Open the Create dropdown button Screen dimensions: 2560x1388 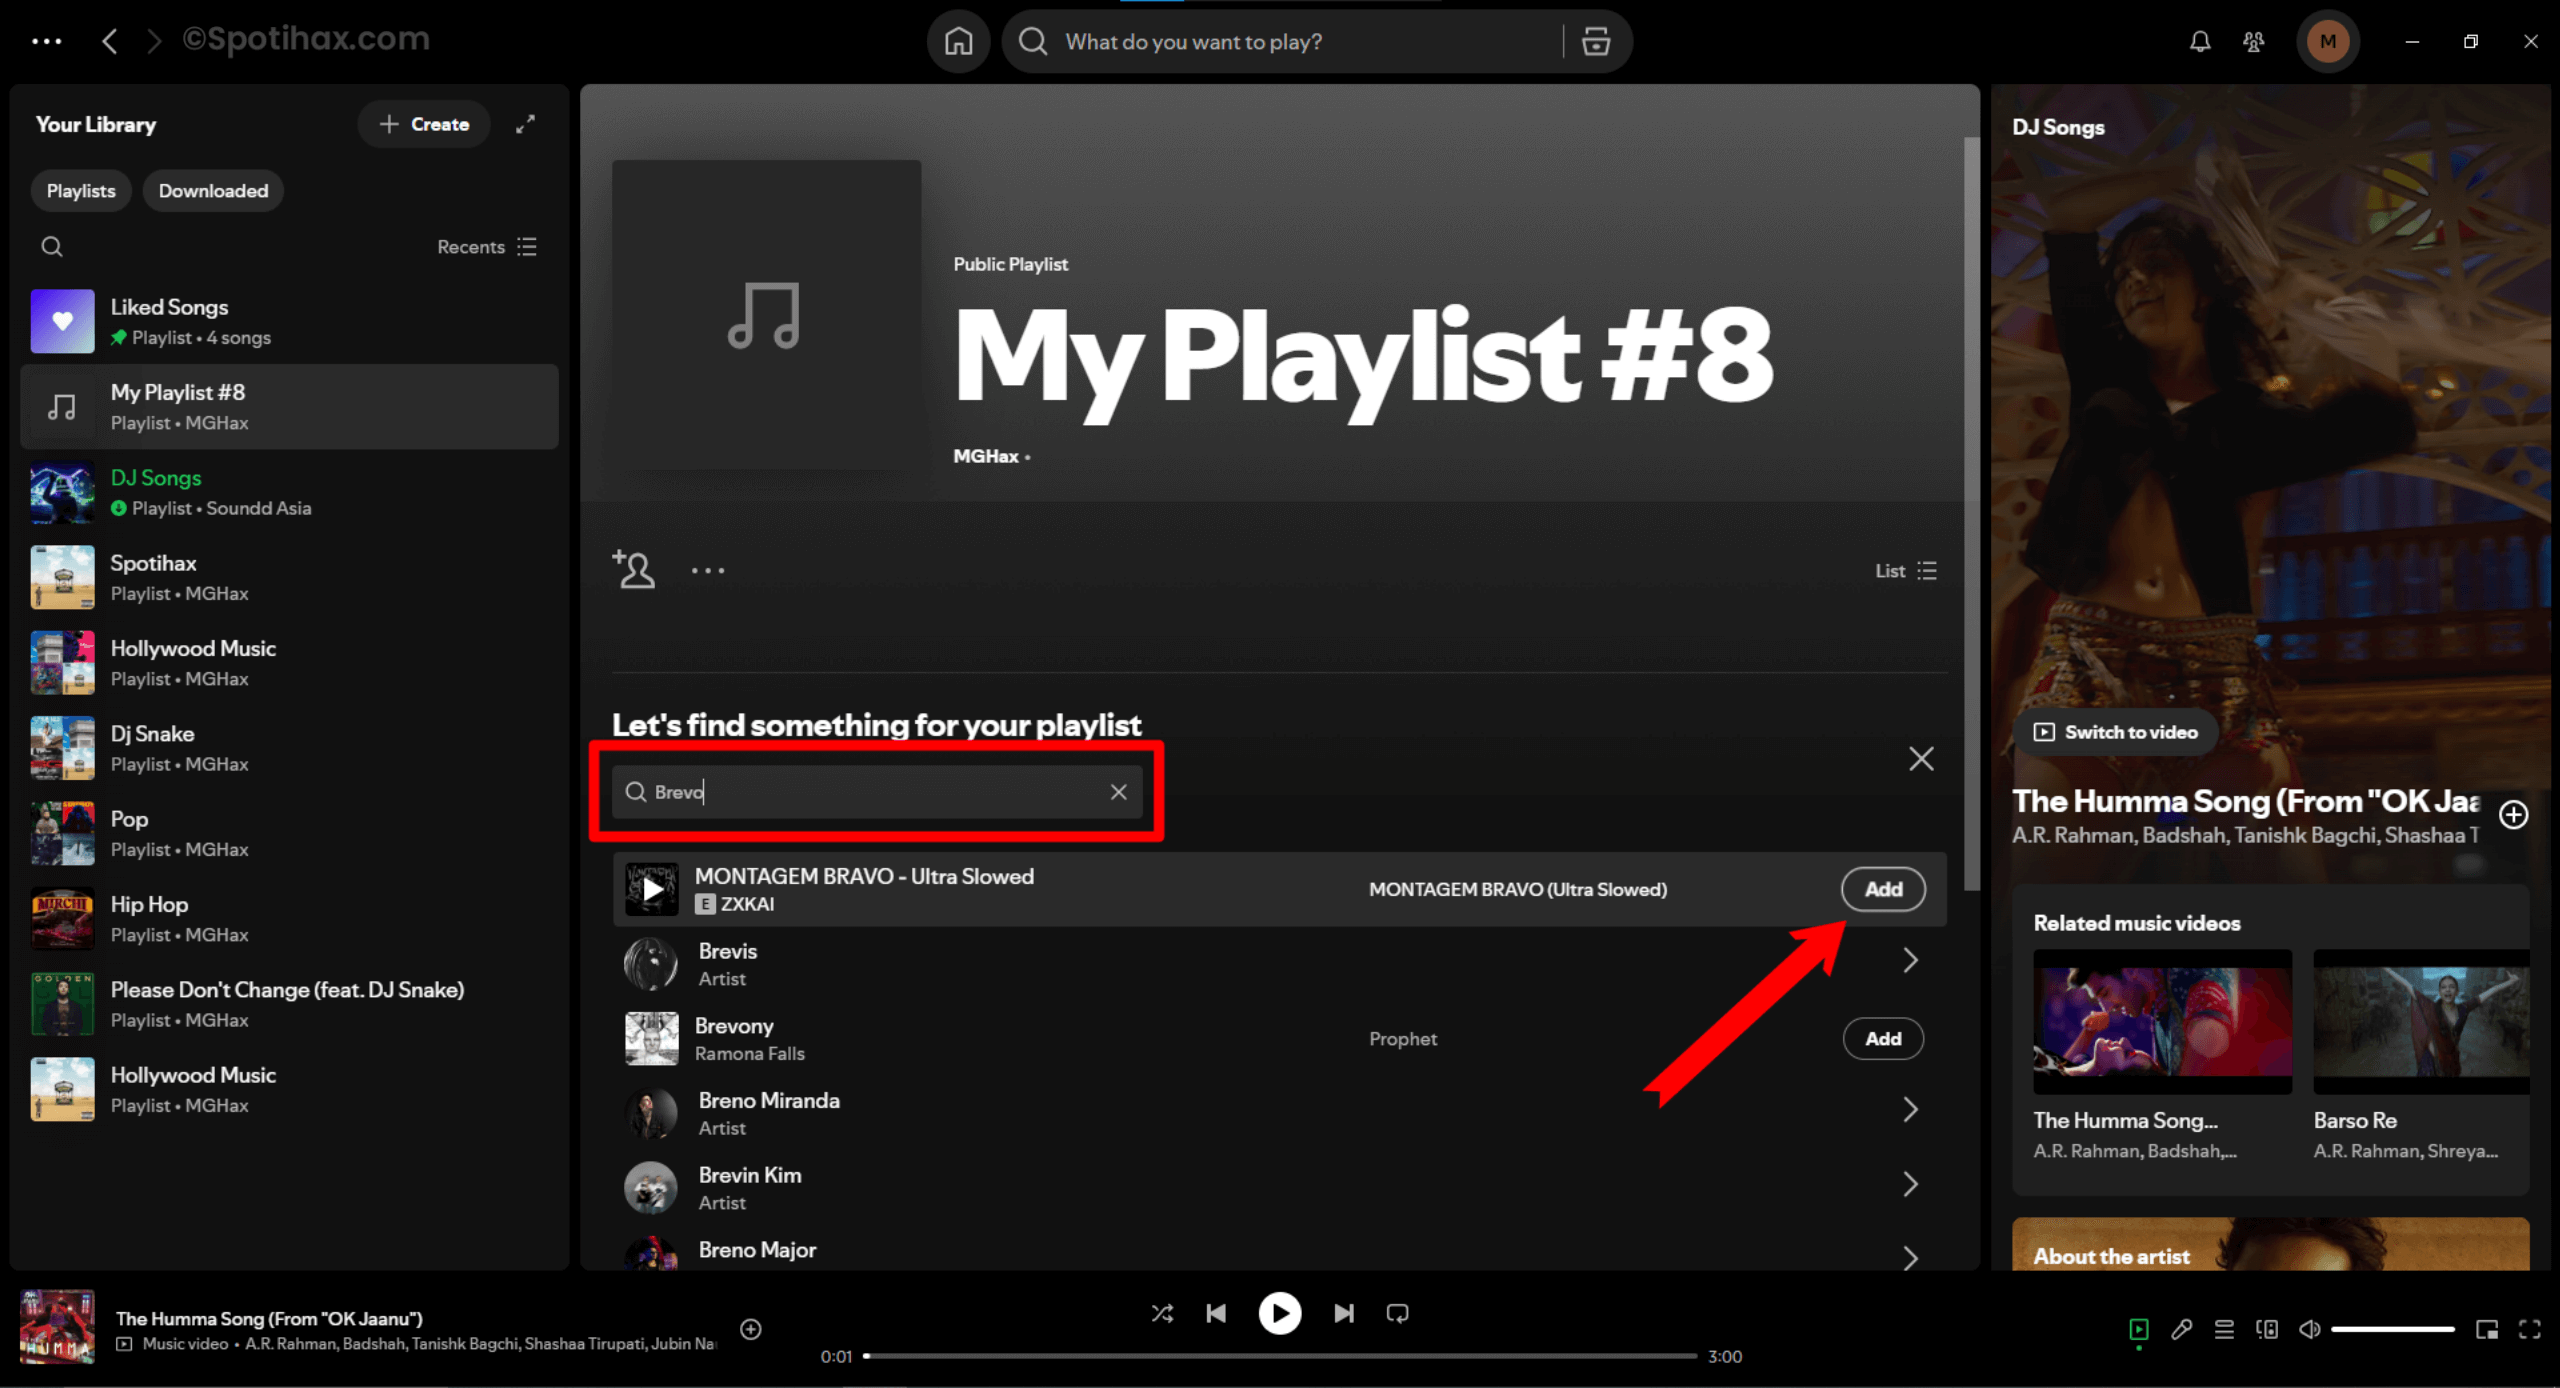pyautogui.click(x=424, y=124)
